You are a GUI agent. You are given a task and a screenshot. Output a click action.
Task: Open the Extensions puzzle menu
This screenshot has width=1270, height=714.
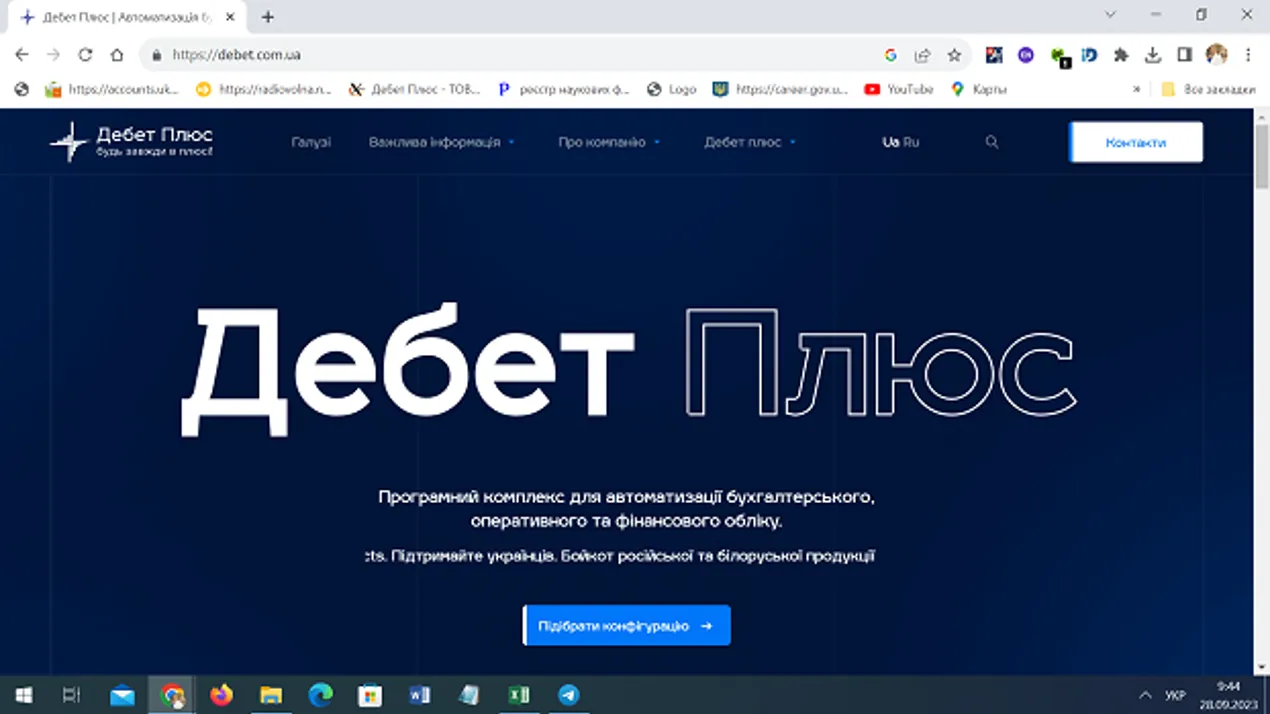(1121, 55)
